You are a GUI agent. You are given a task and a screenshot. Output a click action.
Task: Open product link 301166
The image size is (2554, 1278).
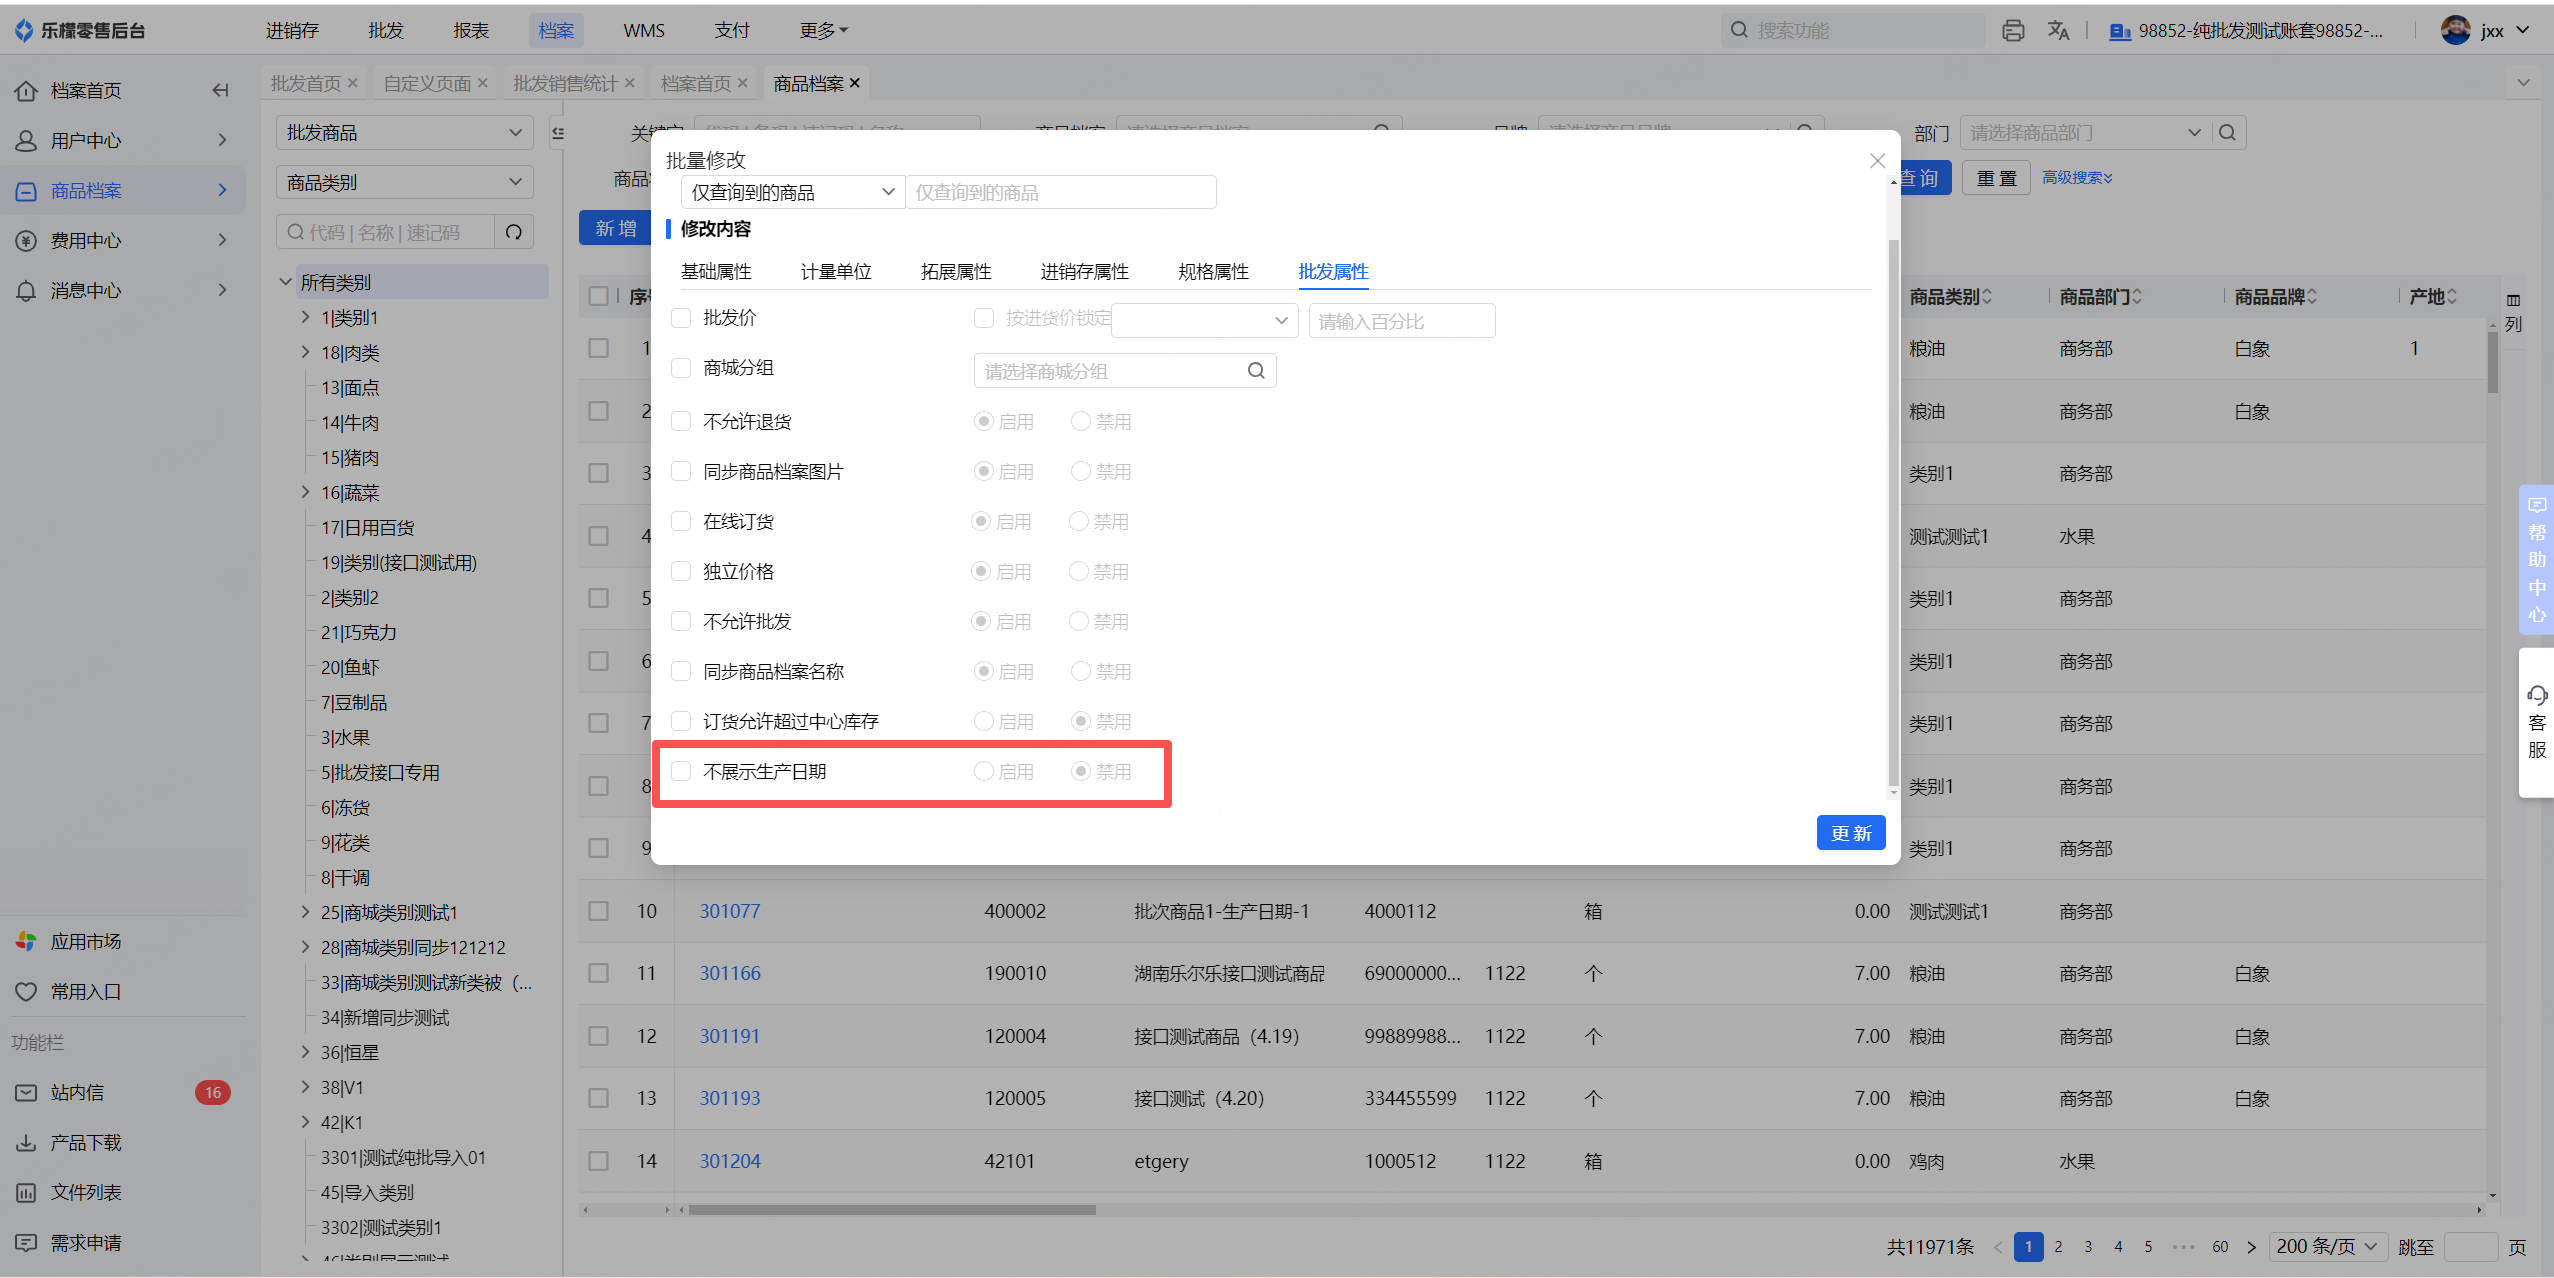click(729, 973)
